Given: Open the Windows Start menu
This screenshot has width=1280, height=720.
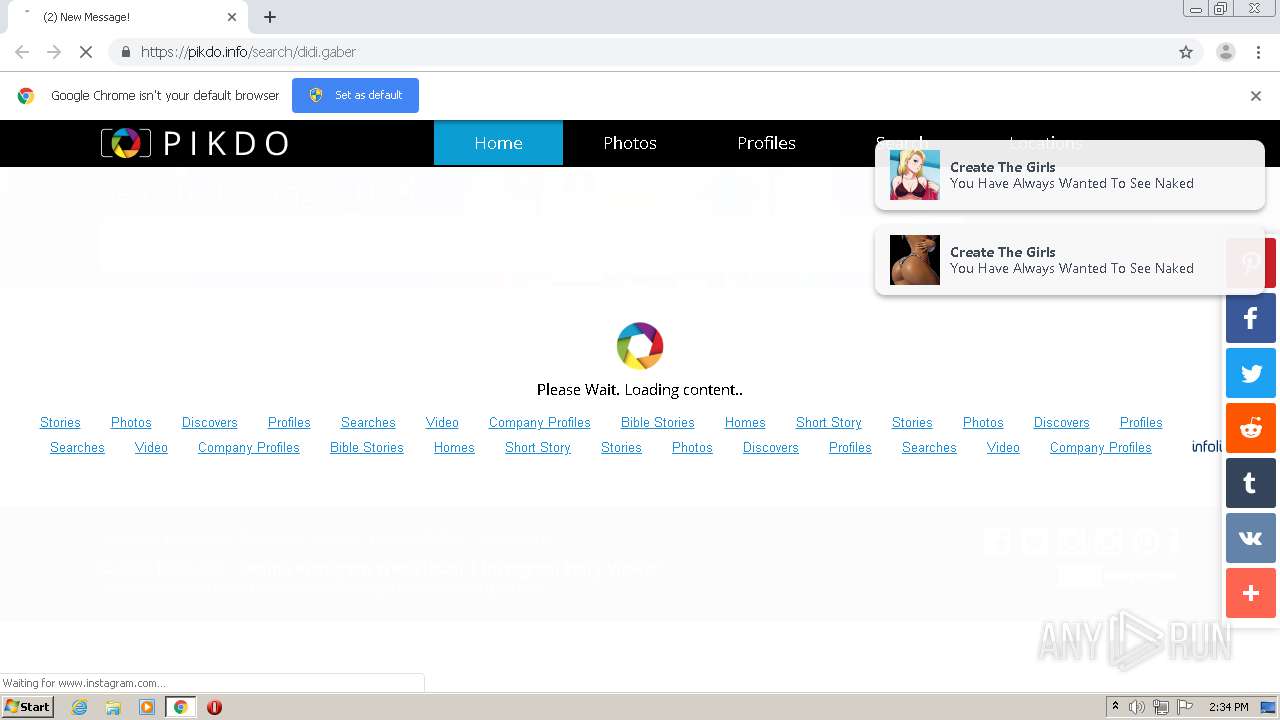Looking at the screenshot, I should pos(28,706).
